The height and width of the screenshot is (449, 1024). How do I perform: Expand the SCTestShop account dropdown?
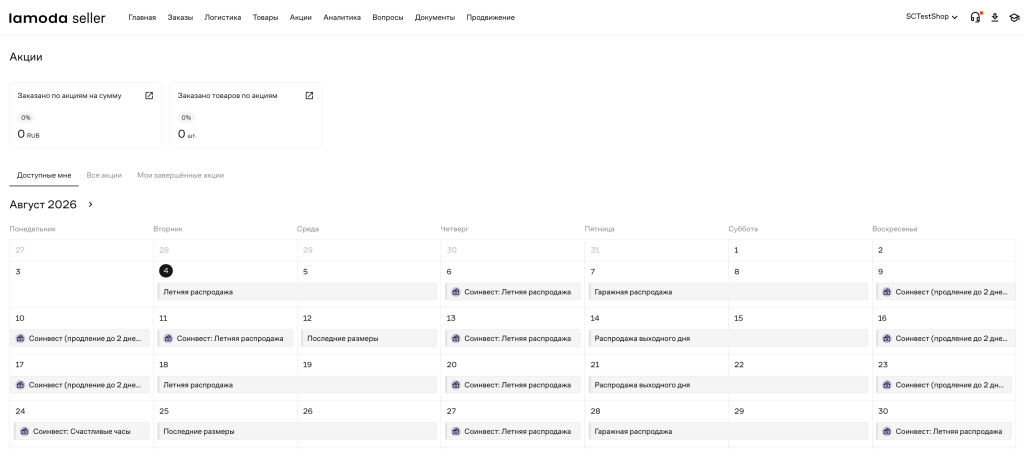pos(931,17)
